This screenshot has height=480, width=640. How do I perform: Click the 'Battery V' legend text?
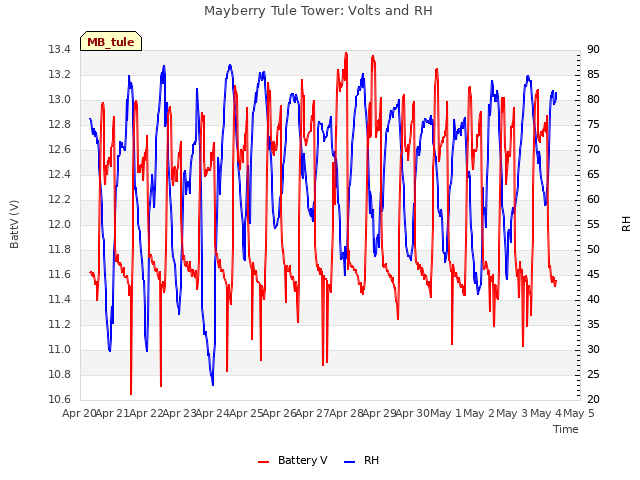pyautogui.click(x=302, y=460)
